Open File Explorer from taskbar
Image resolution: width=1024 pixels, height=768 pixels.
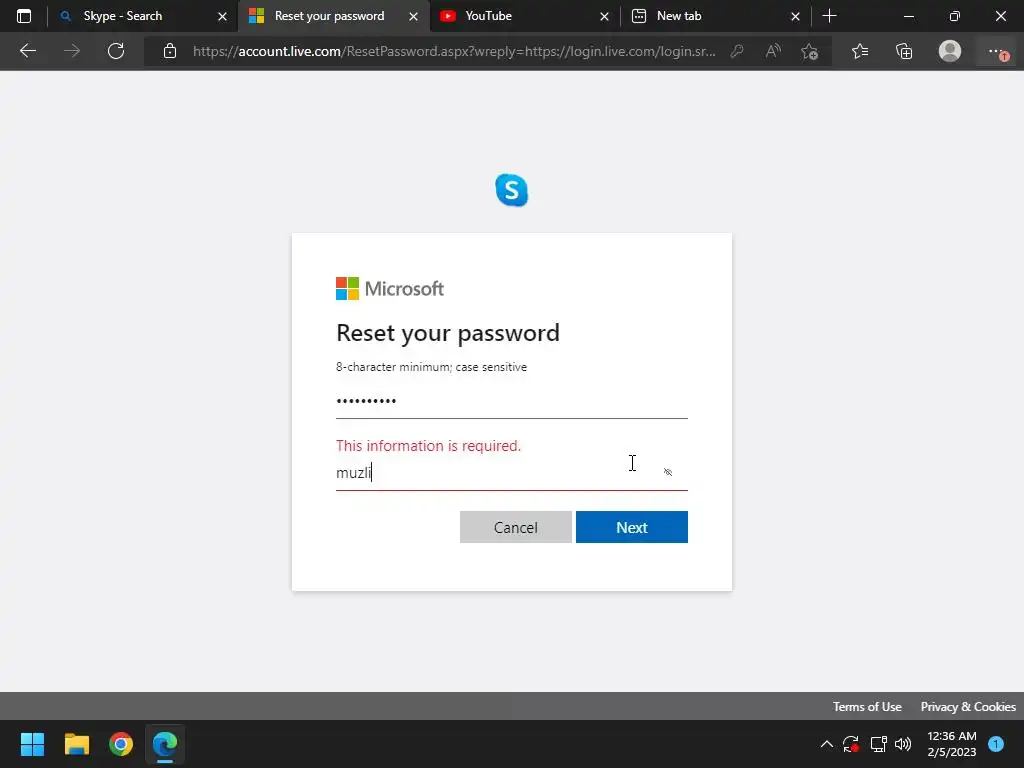[77, 744]
